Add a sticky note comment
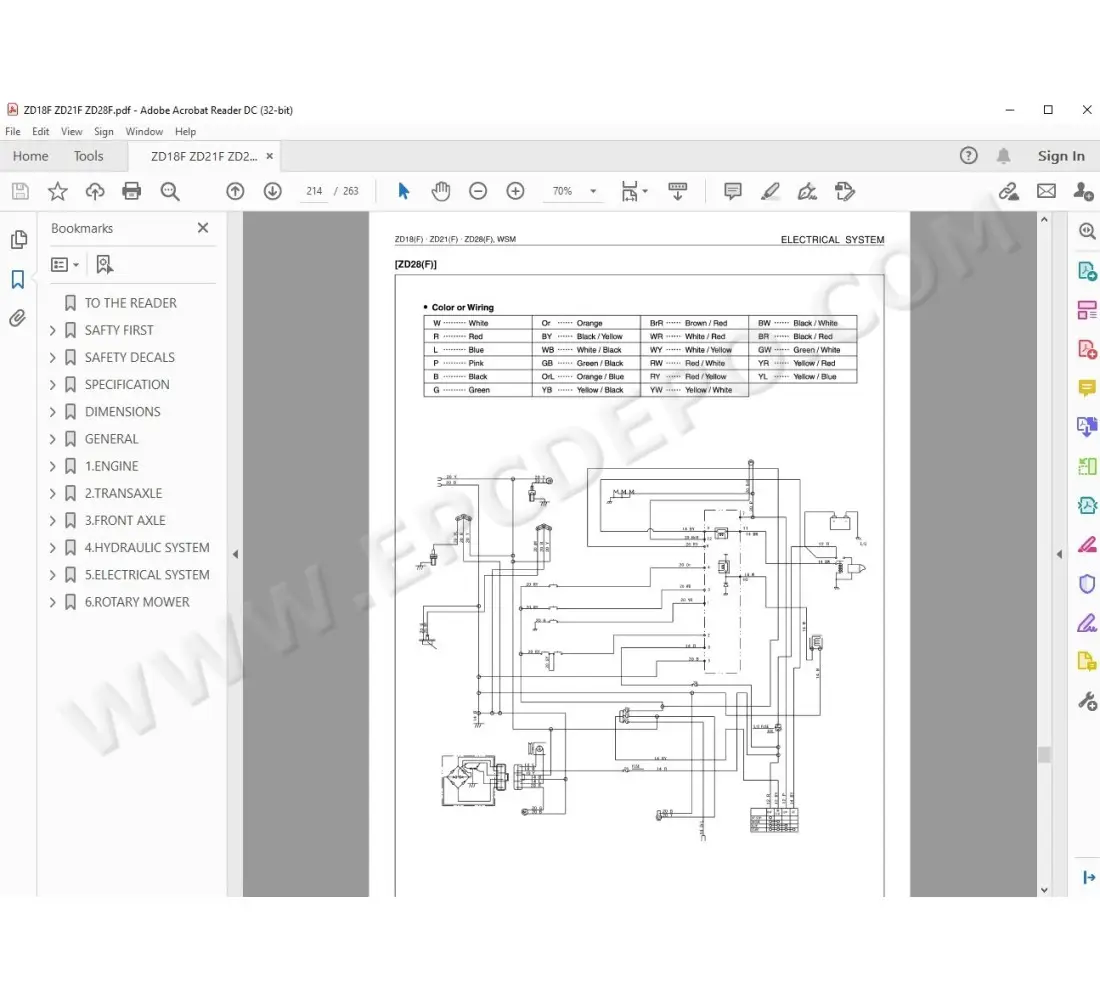Image resolution: width=1100 pixels, height=1000 pixels. (732, 191)
